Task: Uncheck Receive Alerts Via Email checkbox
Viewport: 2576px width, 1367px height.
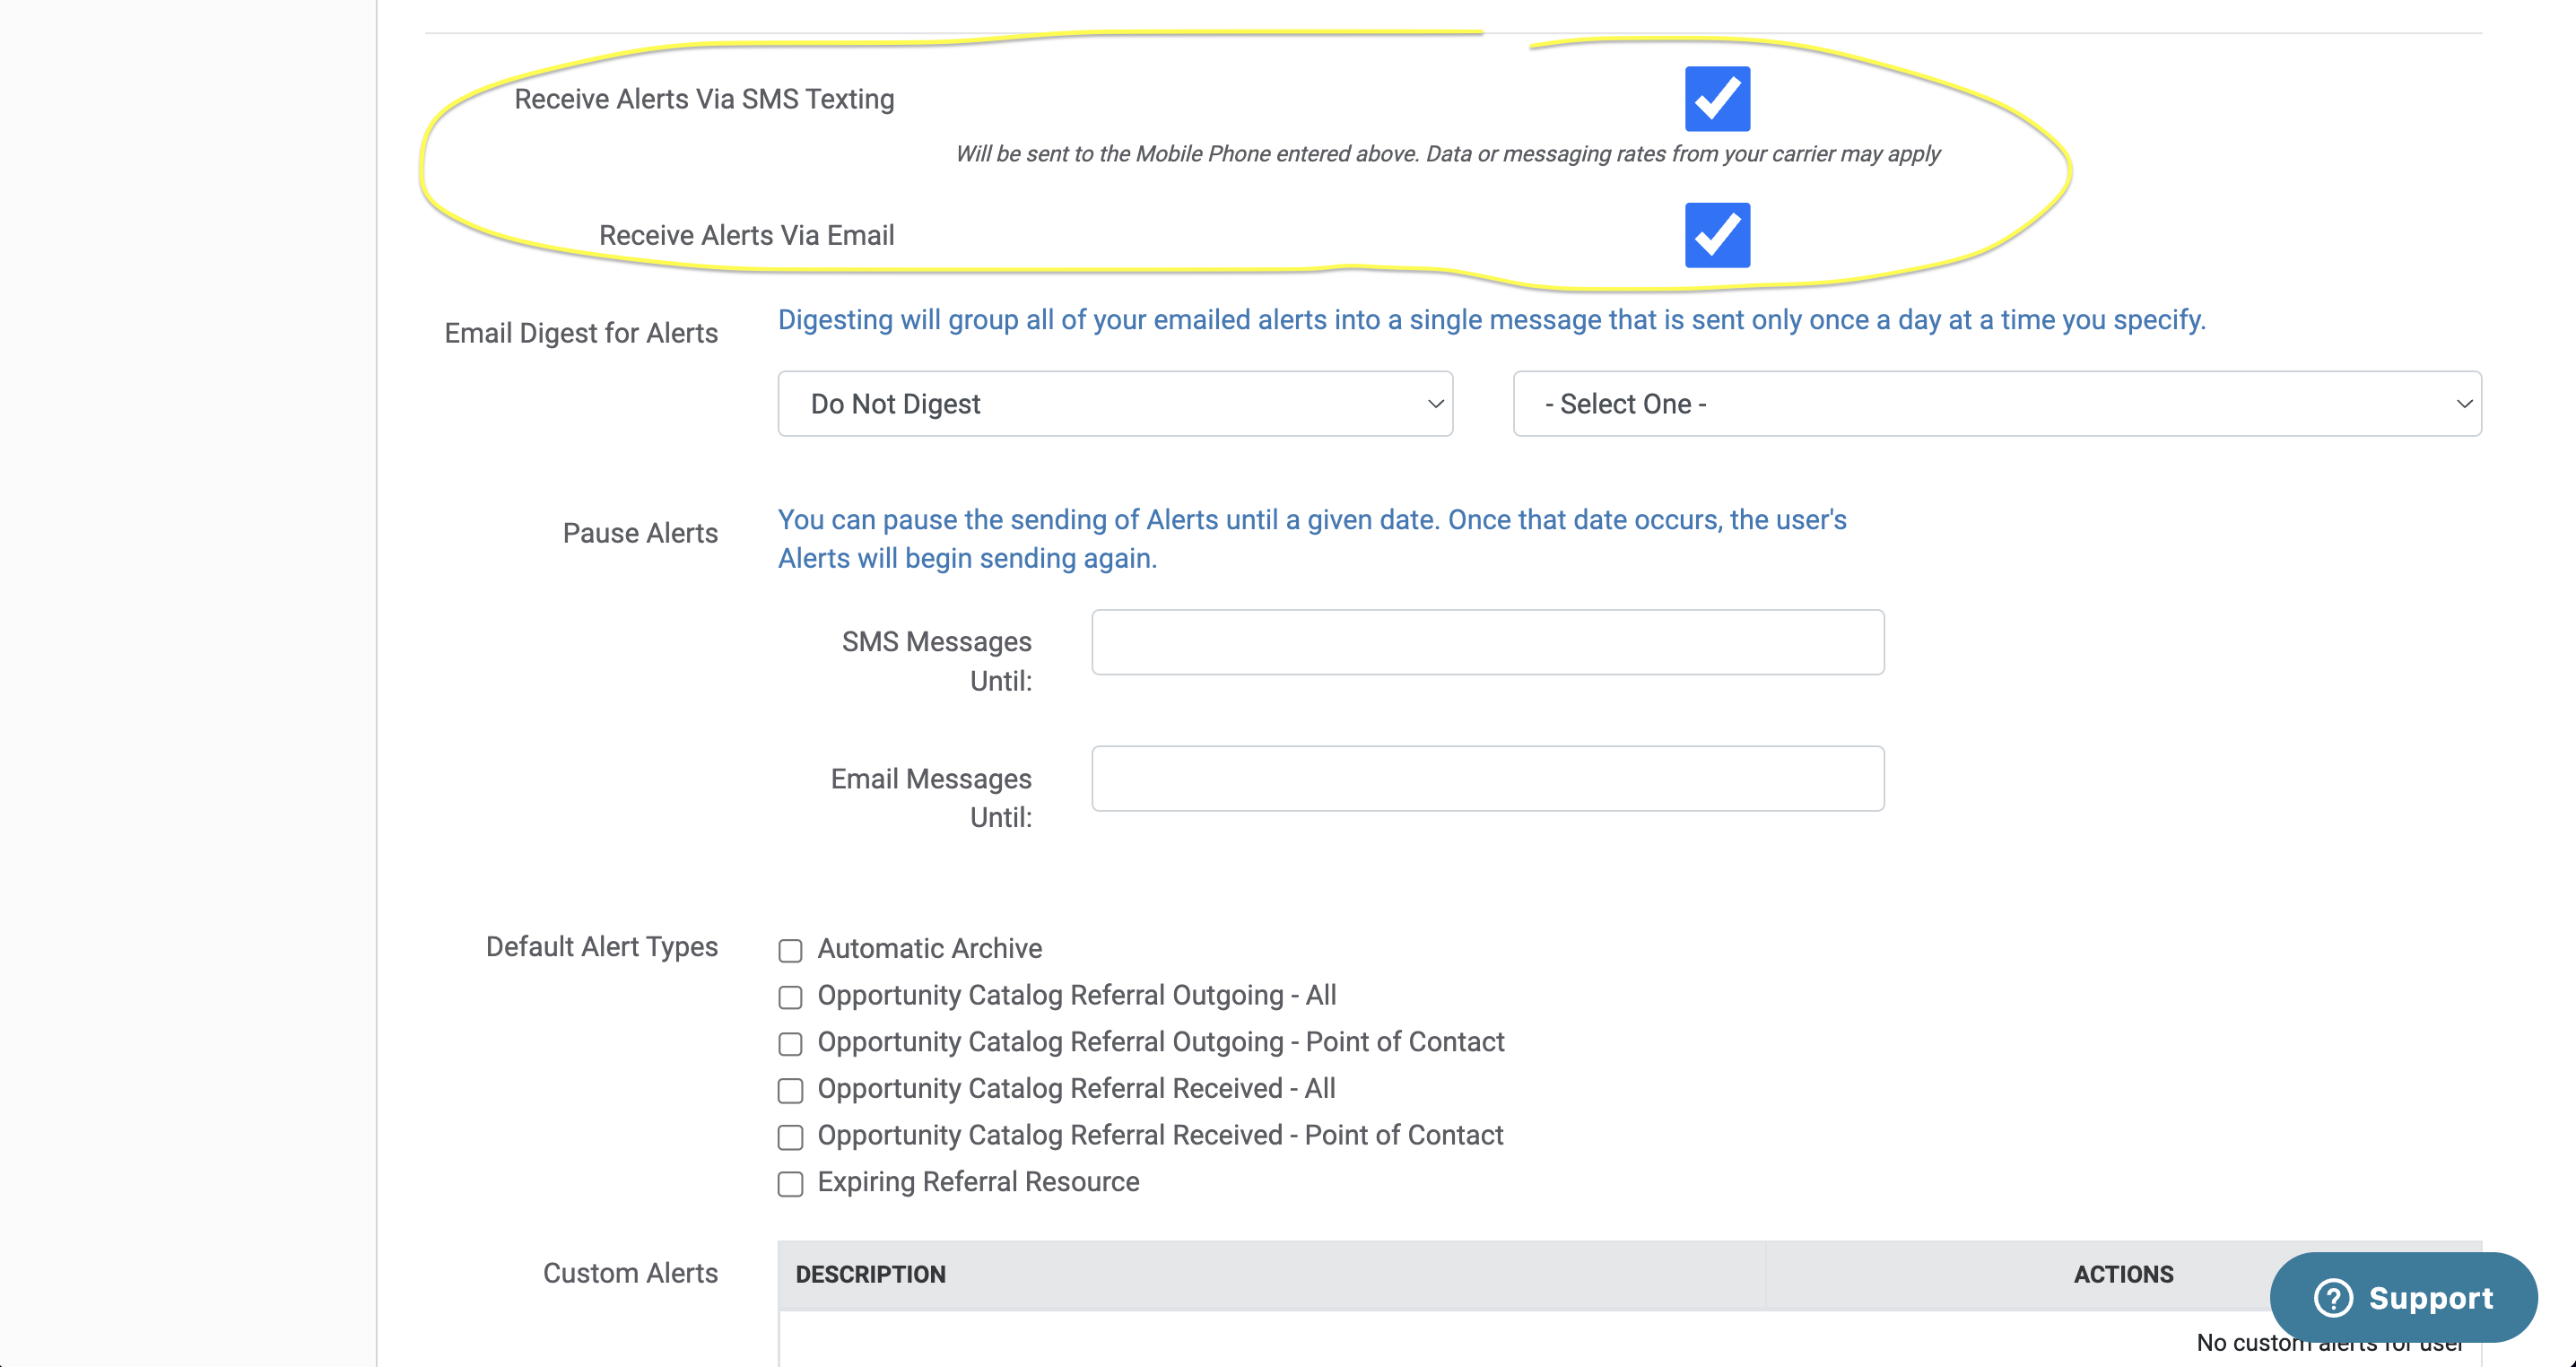Action: point(1717,235)
